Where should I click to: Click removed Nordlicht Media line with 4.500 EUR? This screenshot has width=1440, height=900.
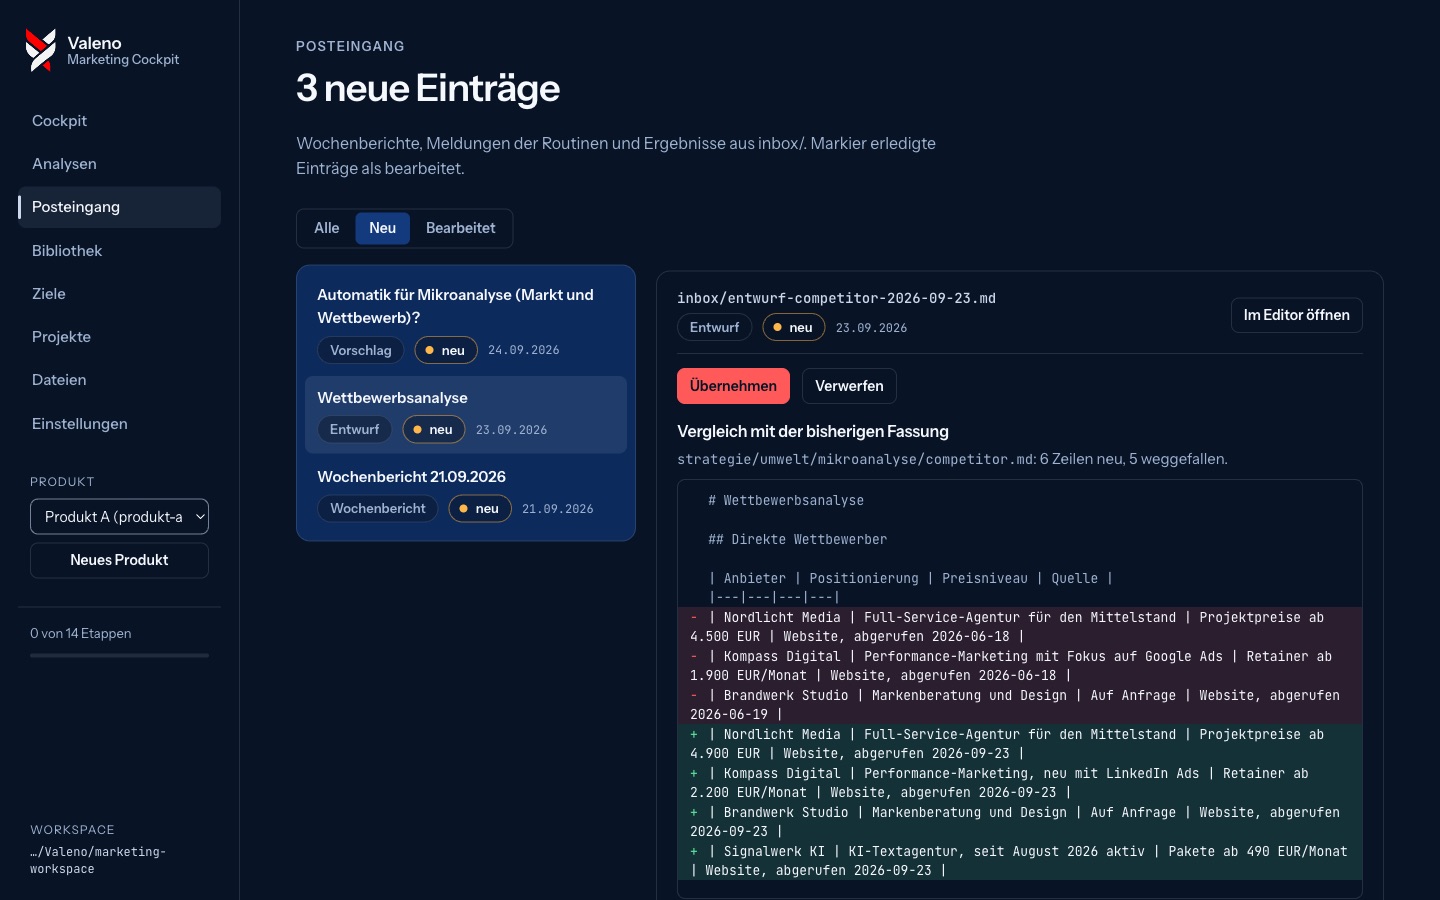[1020, 627]
